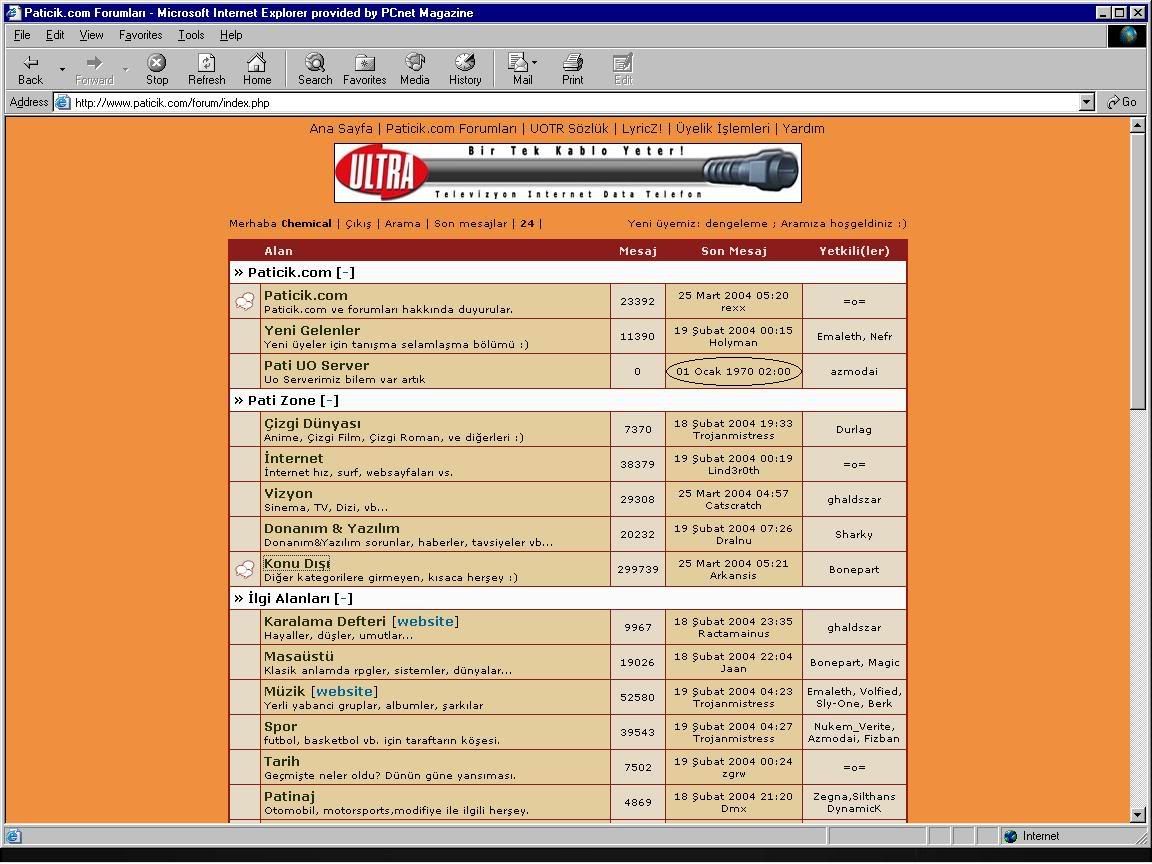The width and height of the screenshot is (1152, 864).
Task: Open the Vizyon forum
Action: (288, 494)
